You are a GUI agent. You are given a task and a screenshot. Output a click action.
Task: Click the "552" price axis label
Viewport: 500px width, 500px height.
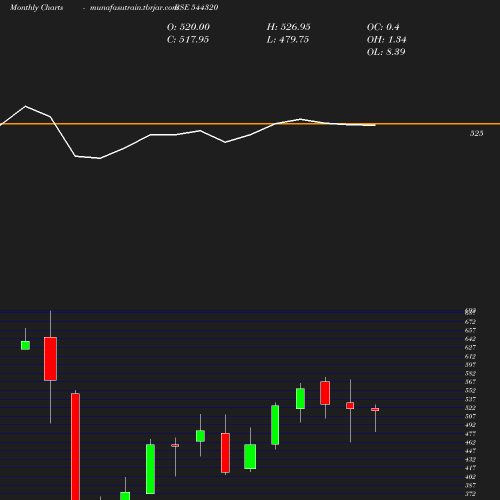[x=470, y=391]
